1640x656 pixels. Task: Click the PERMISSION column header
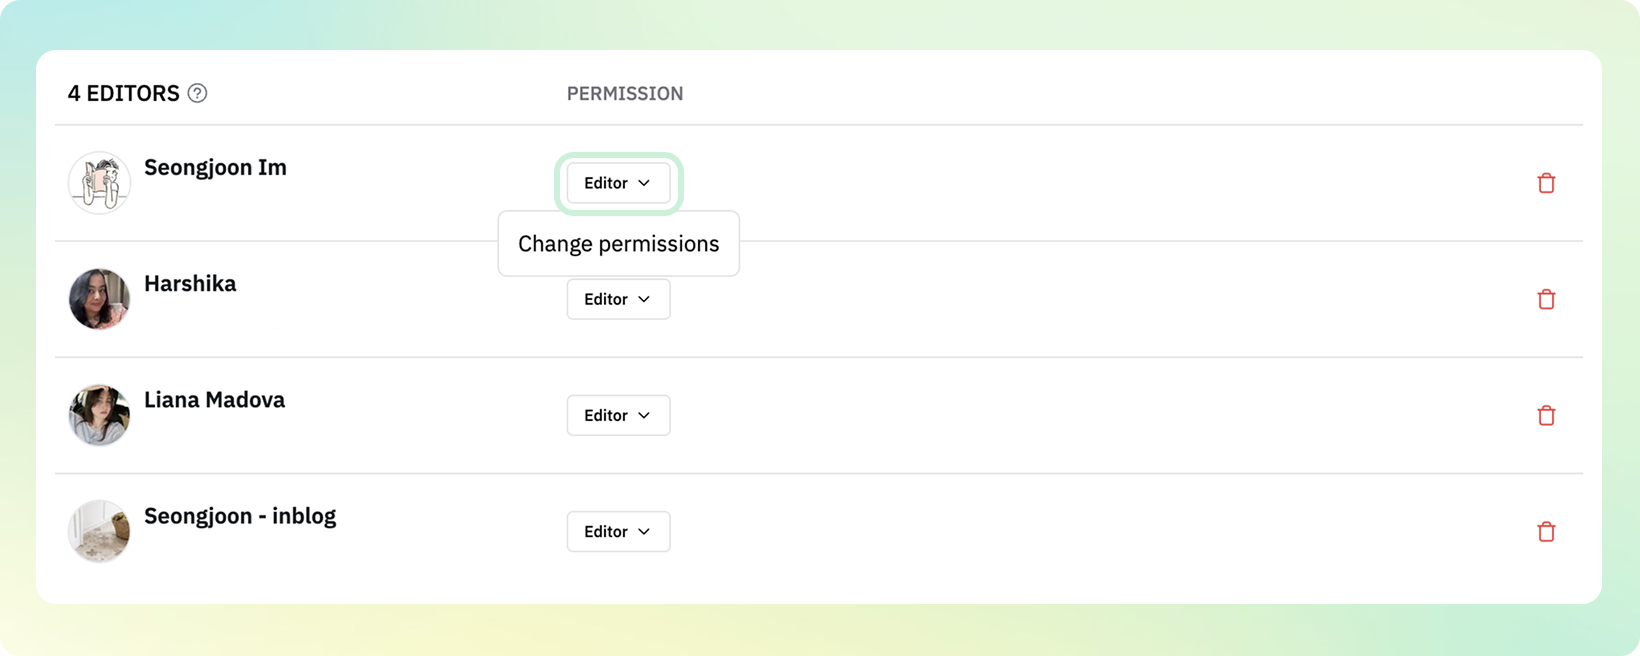pos(625,93)
